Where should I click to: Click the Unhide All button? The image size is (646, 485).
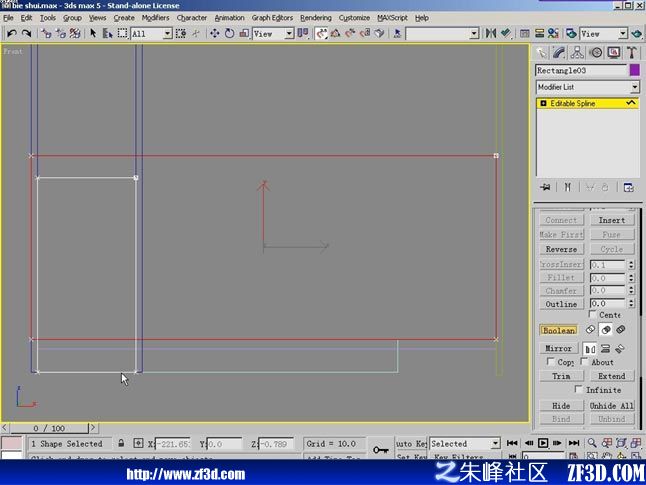[611, 405]
